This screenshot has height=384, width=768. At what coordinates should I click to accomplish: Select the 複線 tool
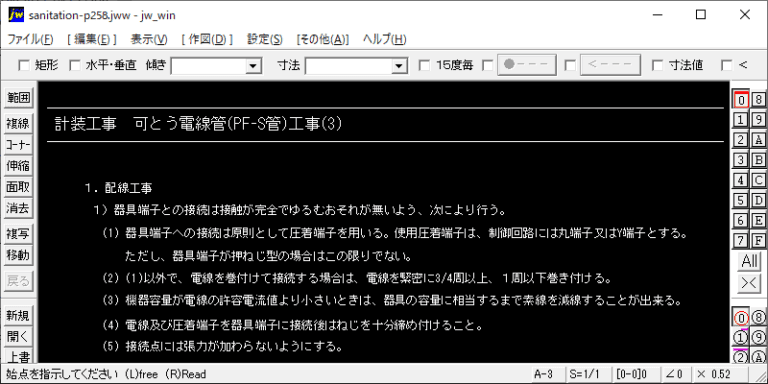(18, 123)
